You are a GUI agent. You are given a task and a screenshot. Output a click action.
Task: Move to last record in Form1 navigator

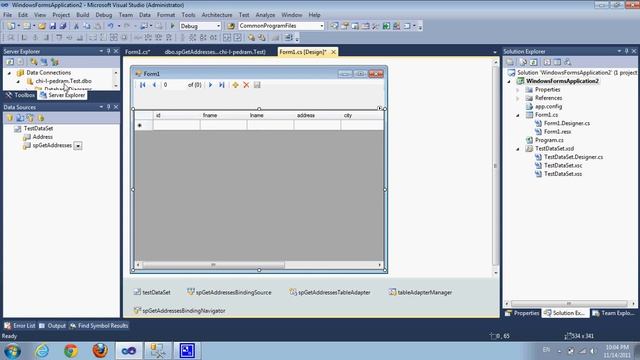[222, 85]
